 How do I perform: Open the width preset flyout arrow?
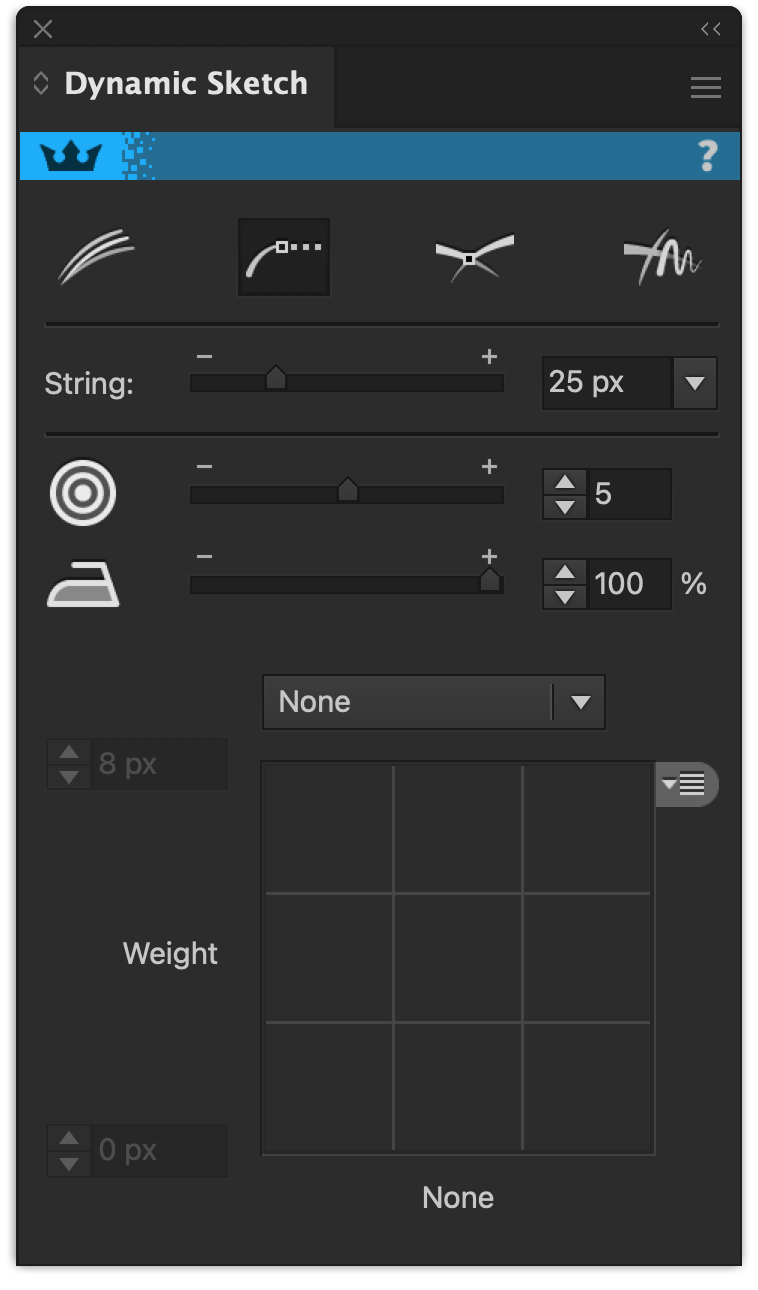coord(687,785)
